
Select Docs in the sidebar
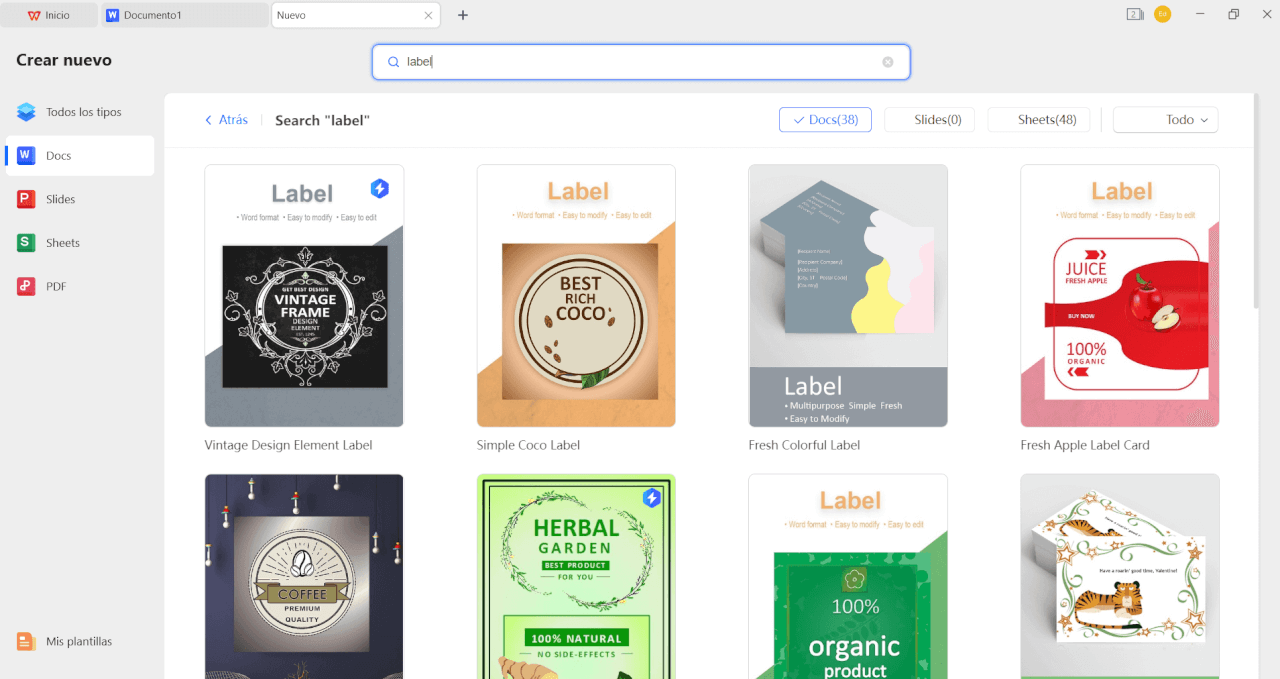pos(80,156)
